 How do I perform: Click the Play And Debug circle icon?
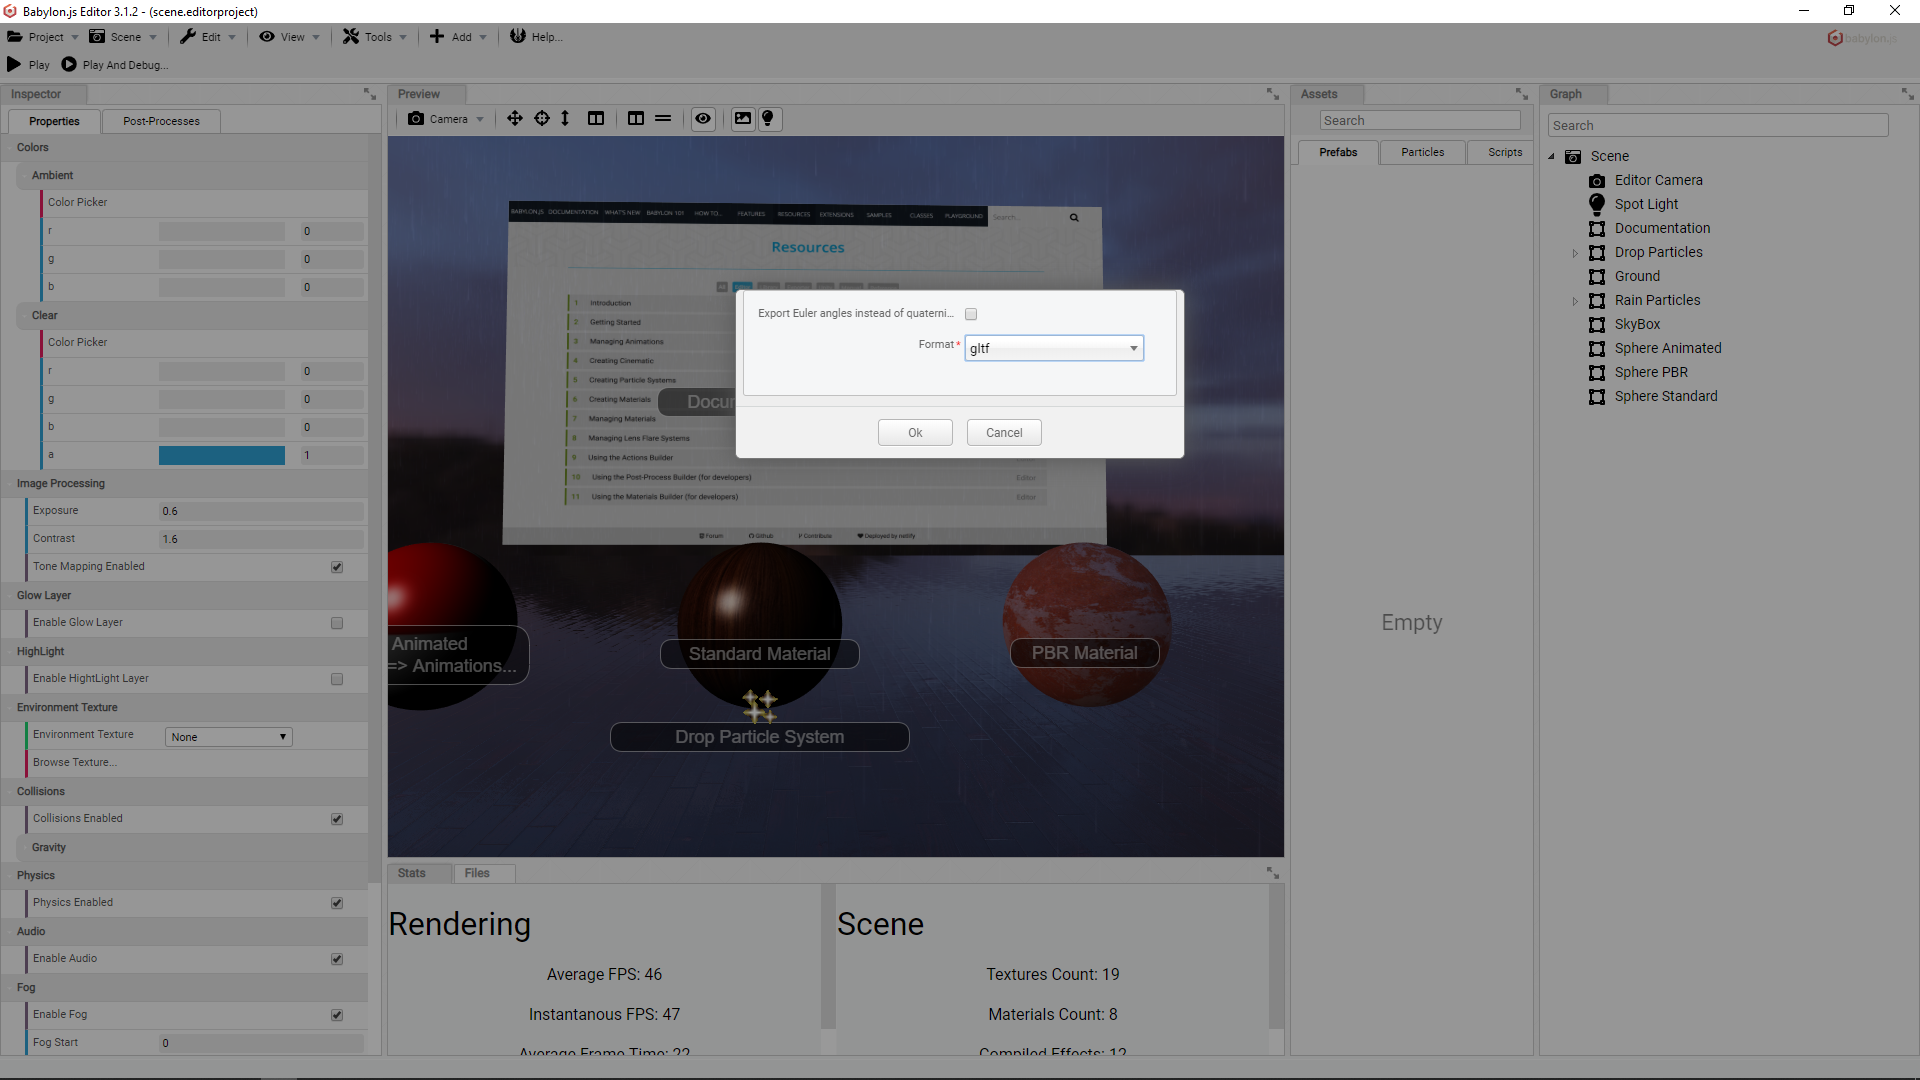[69, 65]
